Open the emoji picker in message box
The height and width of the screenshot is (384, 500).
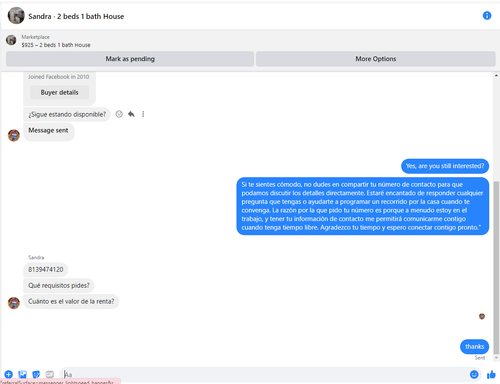point(474,374)
